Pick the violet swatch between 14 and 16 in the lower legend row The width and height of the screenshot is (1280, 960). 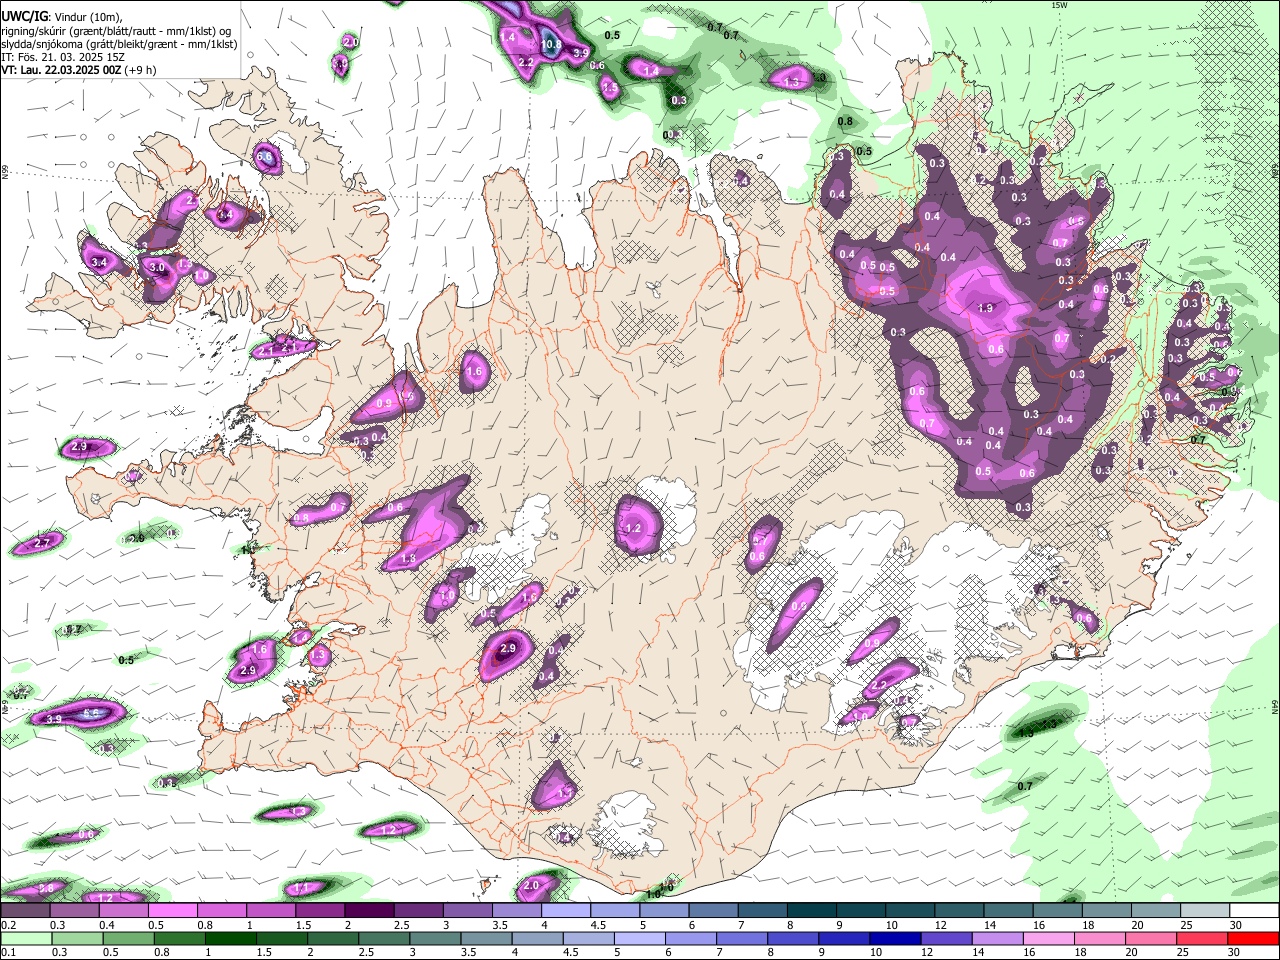point(998,938)
